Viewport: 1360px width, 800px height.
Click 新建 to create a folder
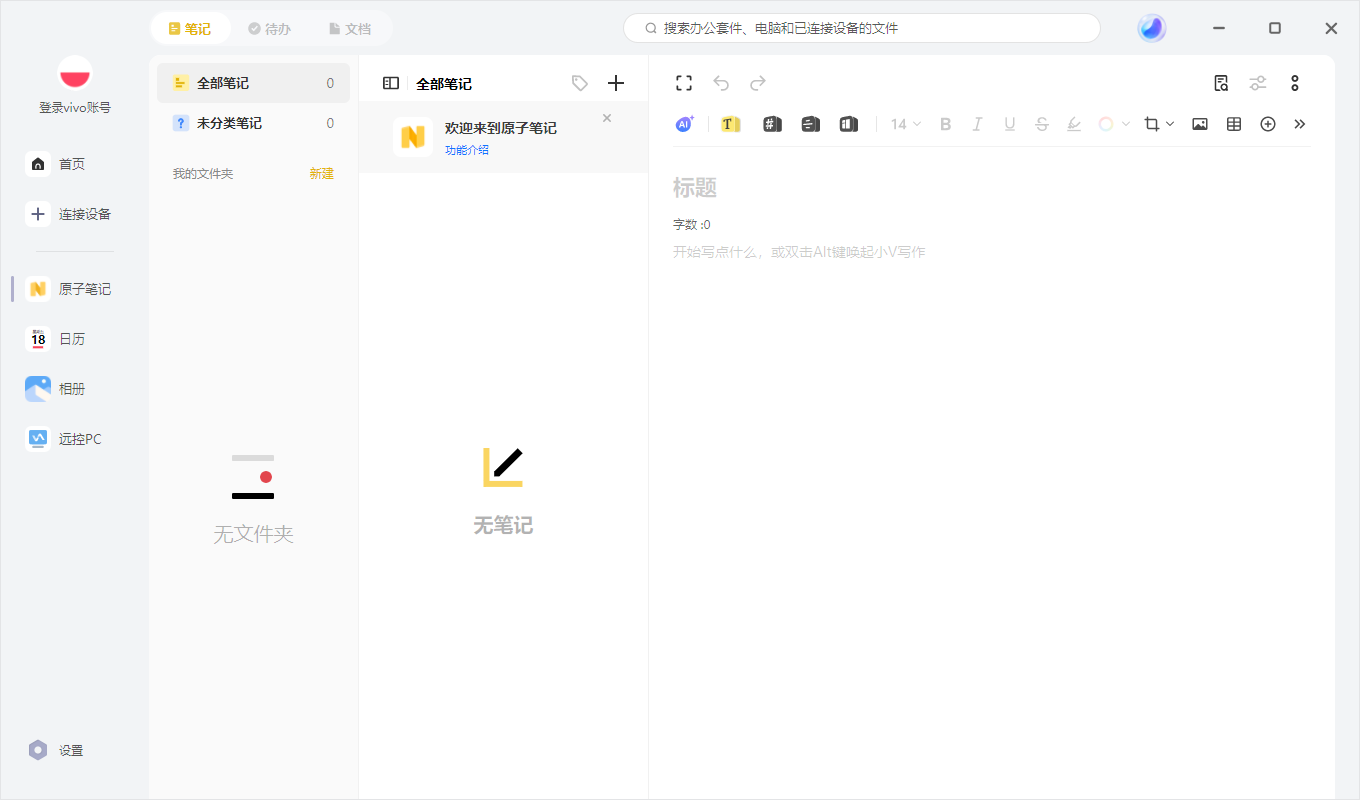click(x=321, y=174)
